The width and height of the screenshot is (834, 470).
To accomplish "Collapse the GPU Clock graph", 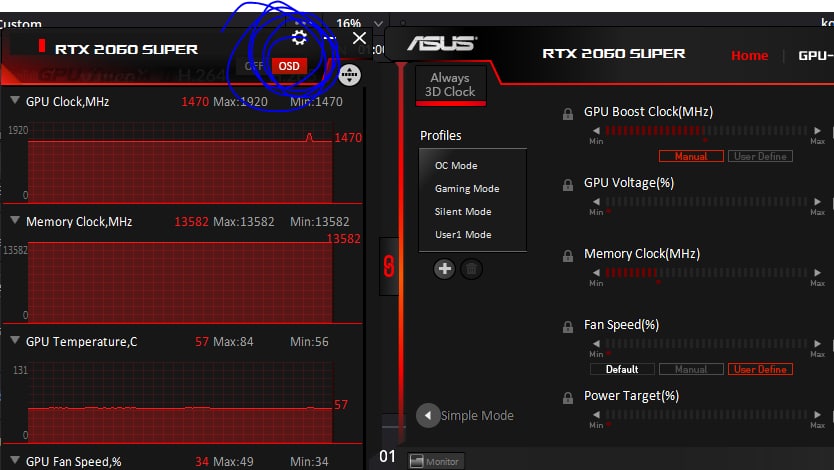I will (15, 100).
